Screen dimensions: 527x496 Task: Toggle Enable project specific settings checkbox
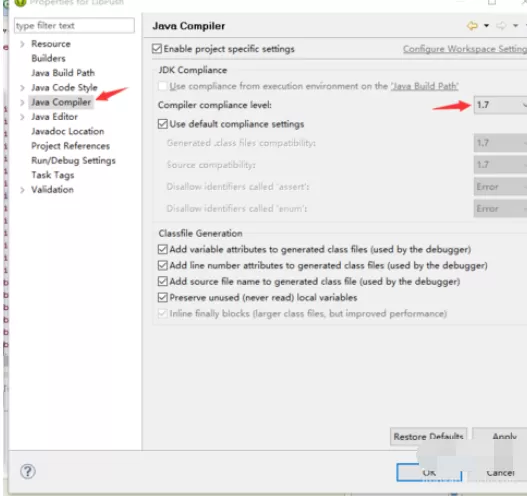[x=157, y=49]
